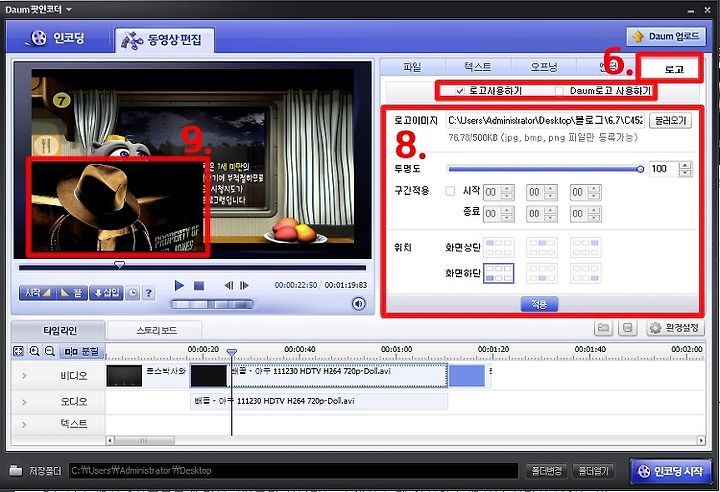This screenshot has height=492, width=720.
Task: Enable the 구간적용 checkbox
Action: click(x=450, y=191)
